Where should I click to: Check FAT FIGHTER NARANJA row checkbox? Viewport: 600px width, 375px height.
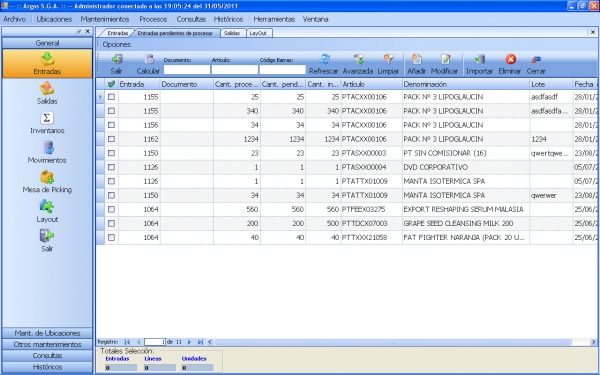pyautogui.click(x=111, y=238)
